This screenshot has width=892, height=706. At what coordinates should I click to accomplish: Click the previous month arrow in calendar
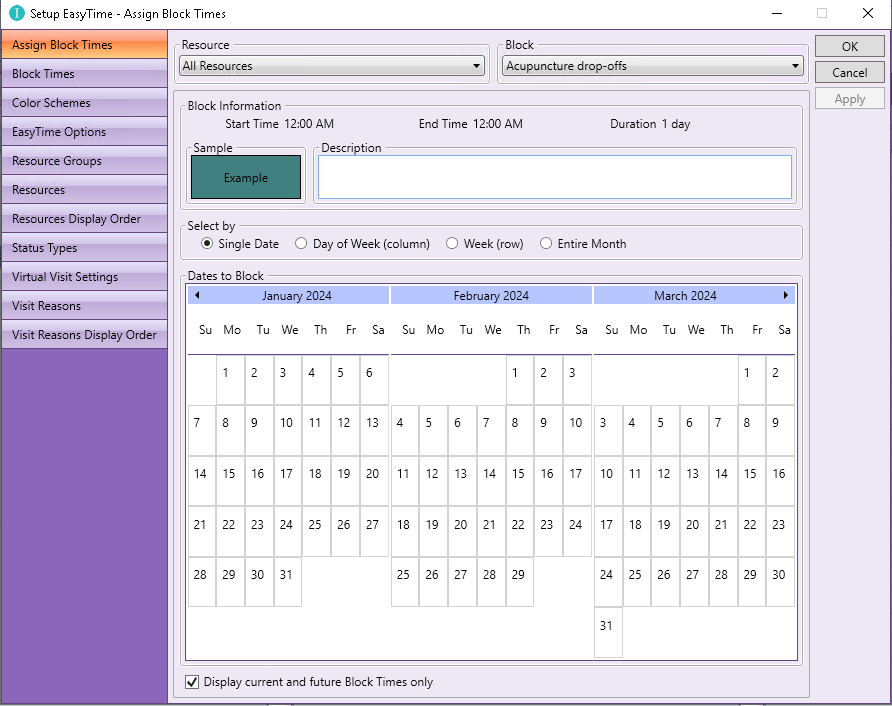click(x=197, y=295)
